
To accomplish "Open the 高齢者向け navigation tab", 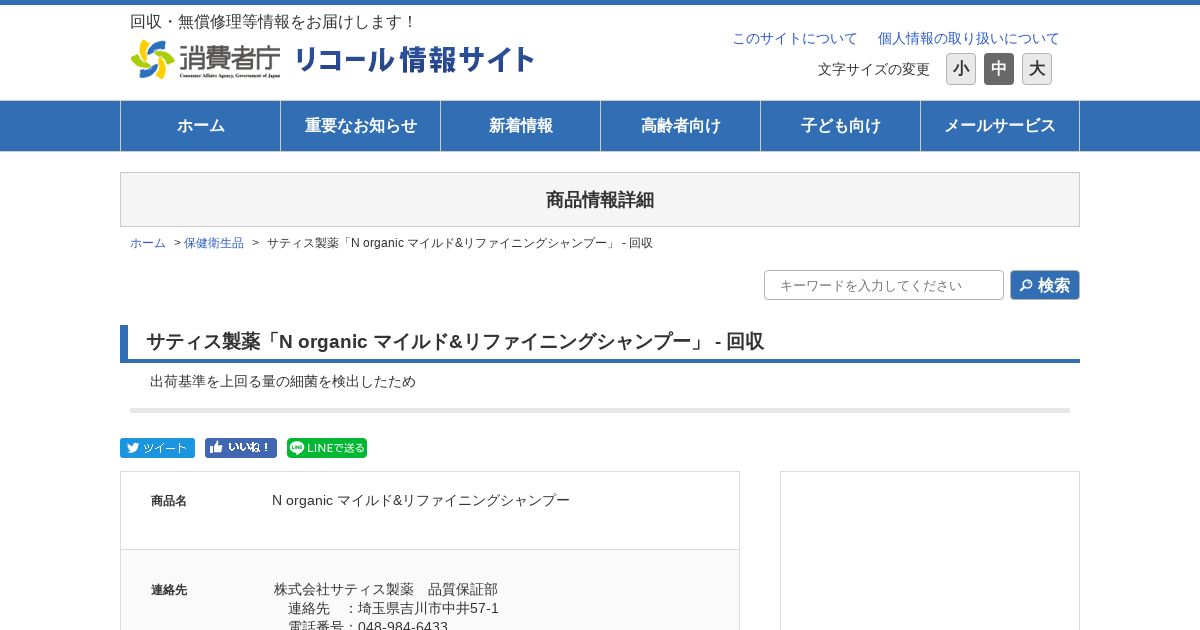I will pos(680,126).
